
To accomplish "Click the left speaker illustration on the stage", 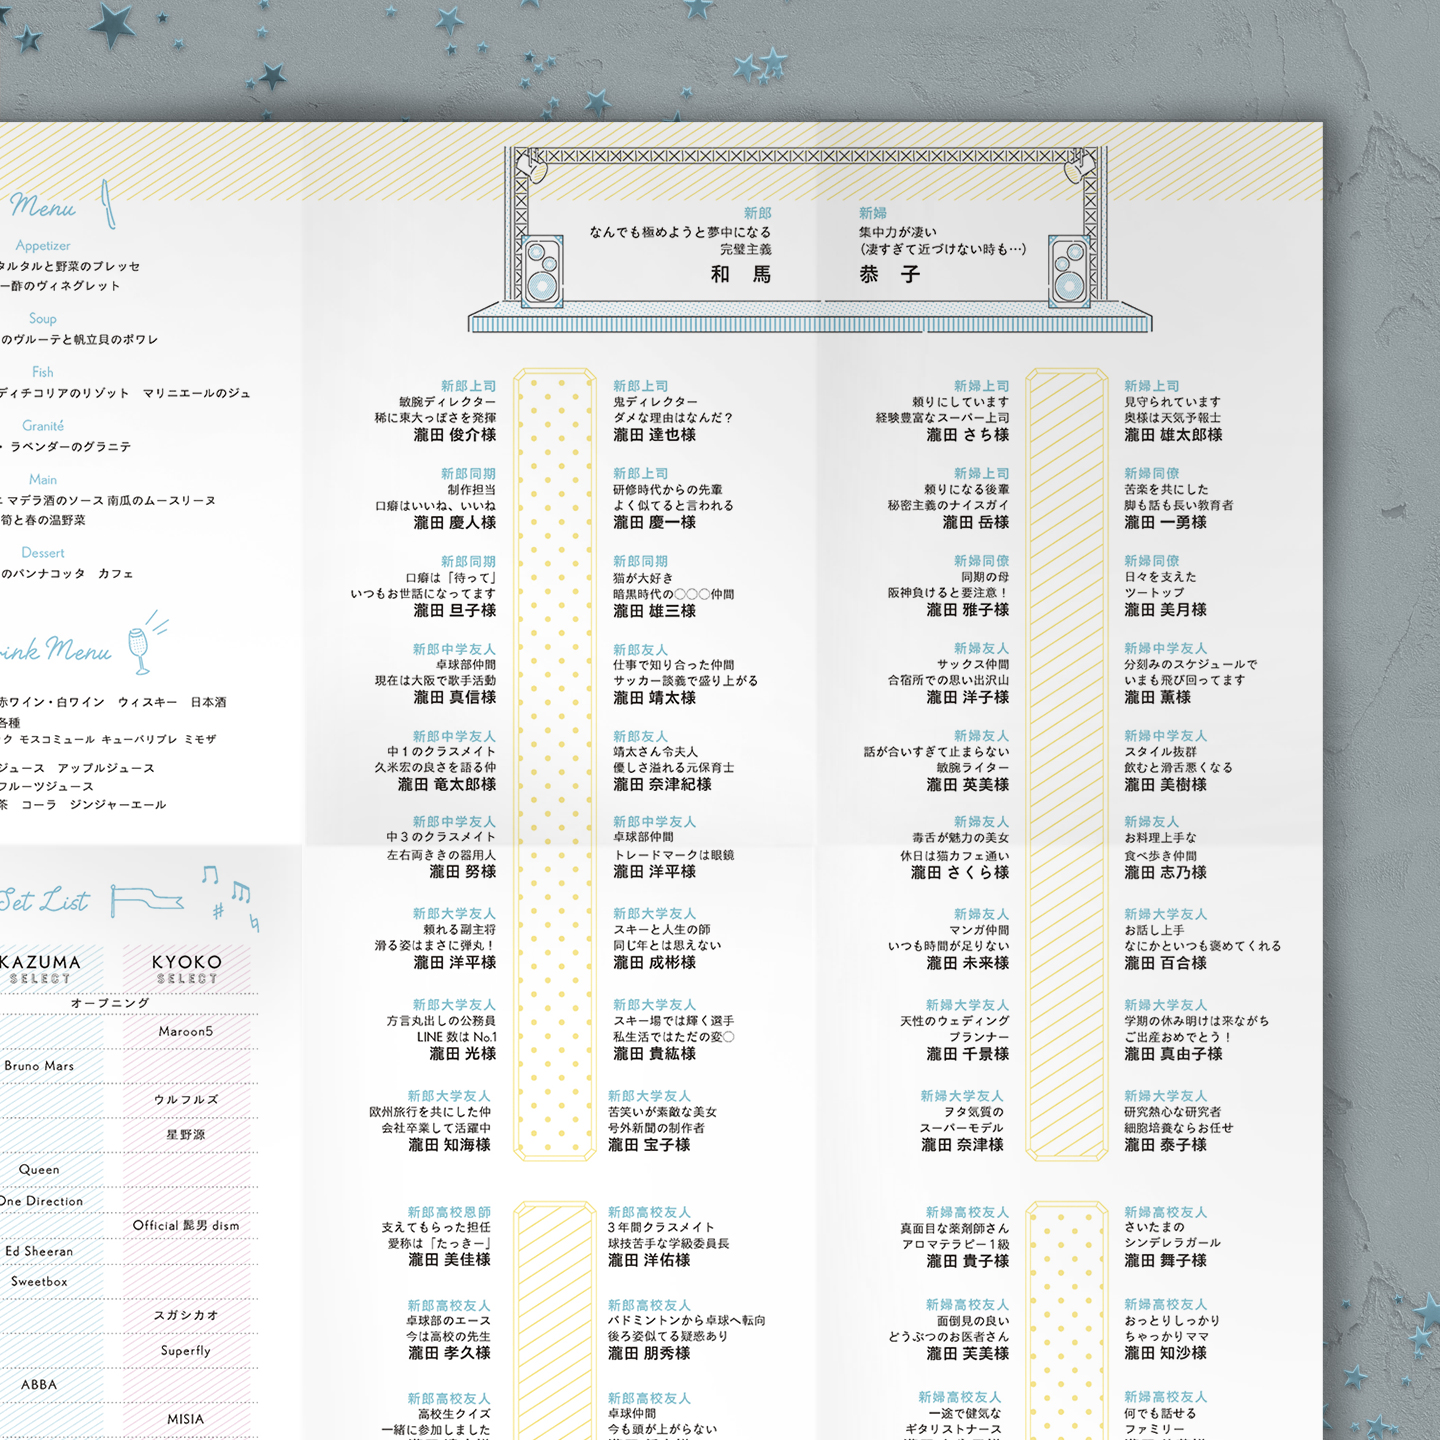I will 543,271.
